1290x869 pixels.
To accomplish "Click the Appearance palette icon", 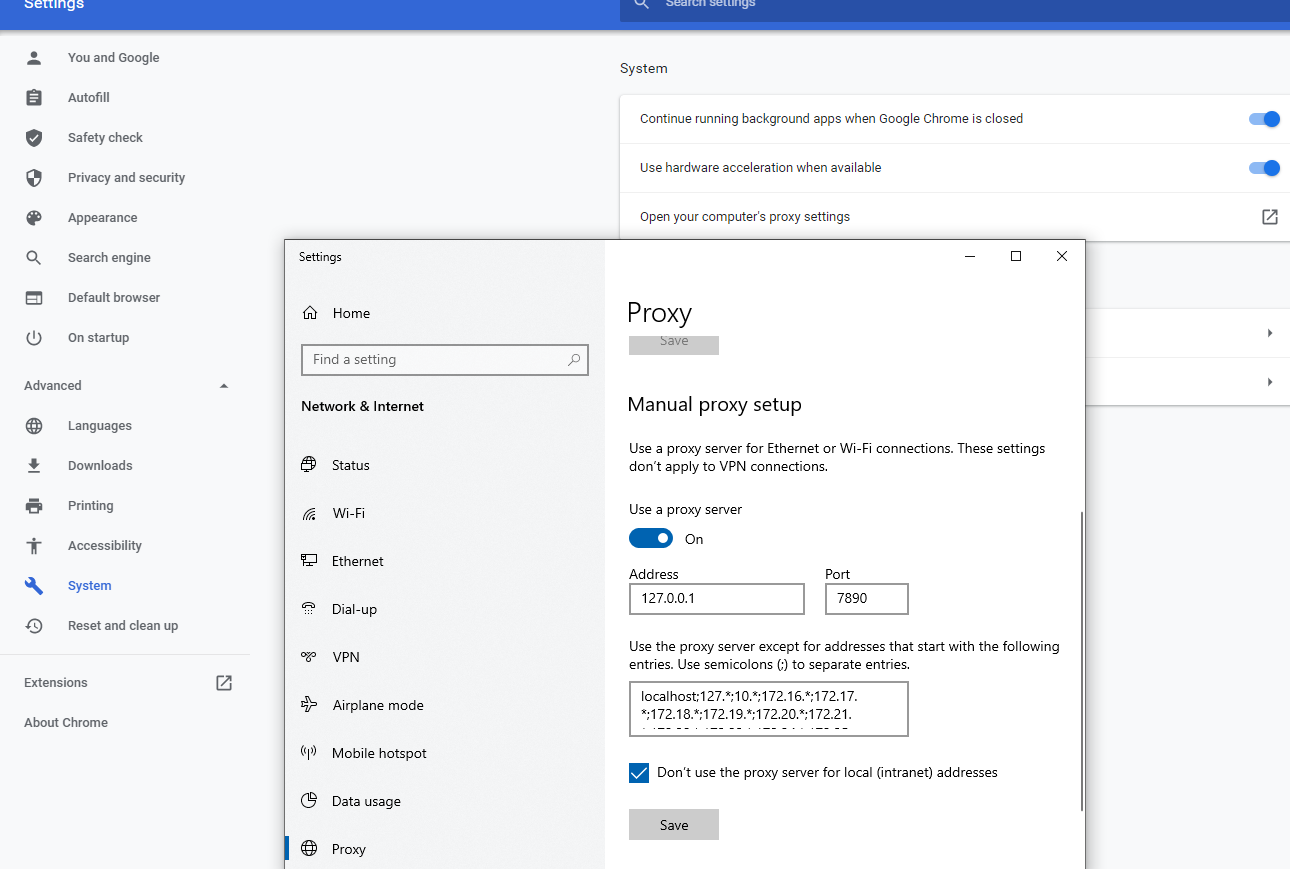I will pyautogui.click(x=34, y=218).
